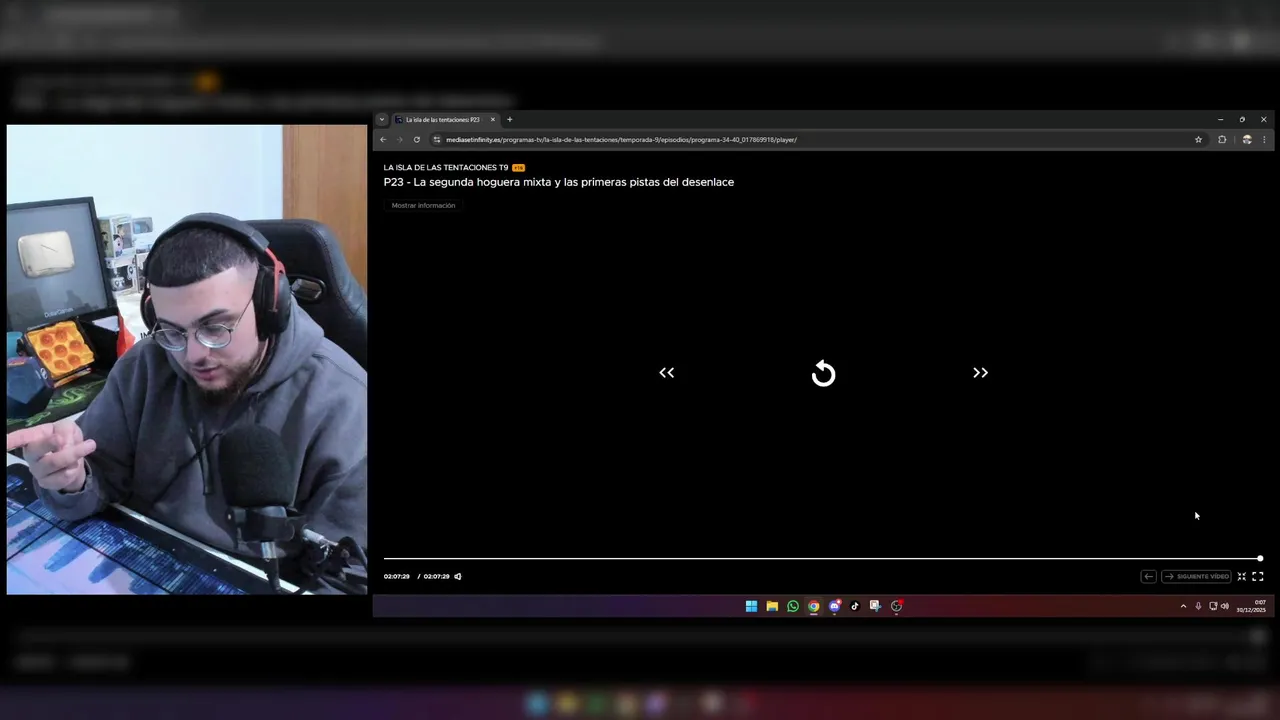Viewport: 1280px width, 720px height.
Task: Click the video progress bar
Action: pyautogui.click(x=822, y=558)
